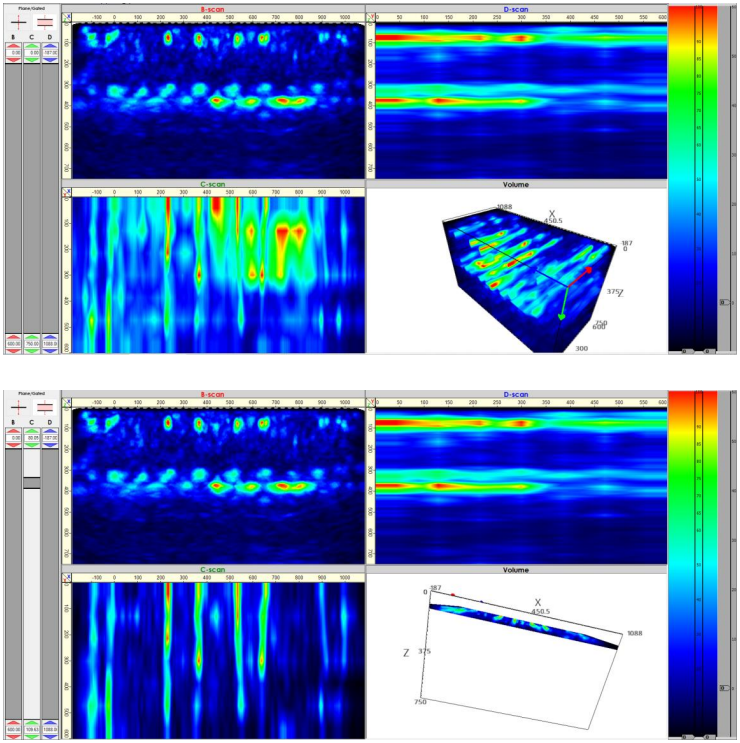The width and height of the screenshot is (740, 743).
Task: Increase B end value 600, upper panel up arrow
Action: (13, 336)
